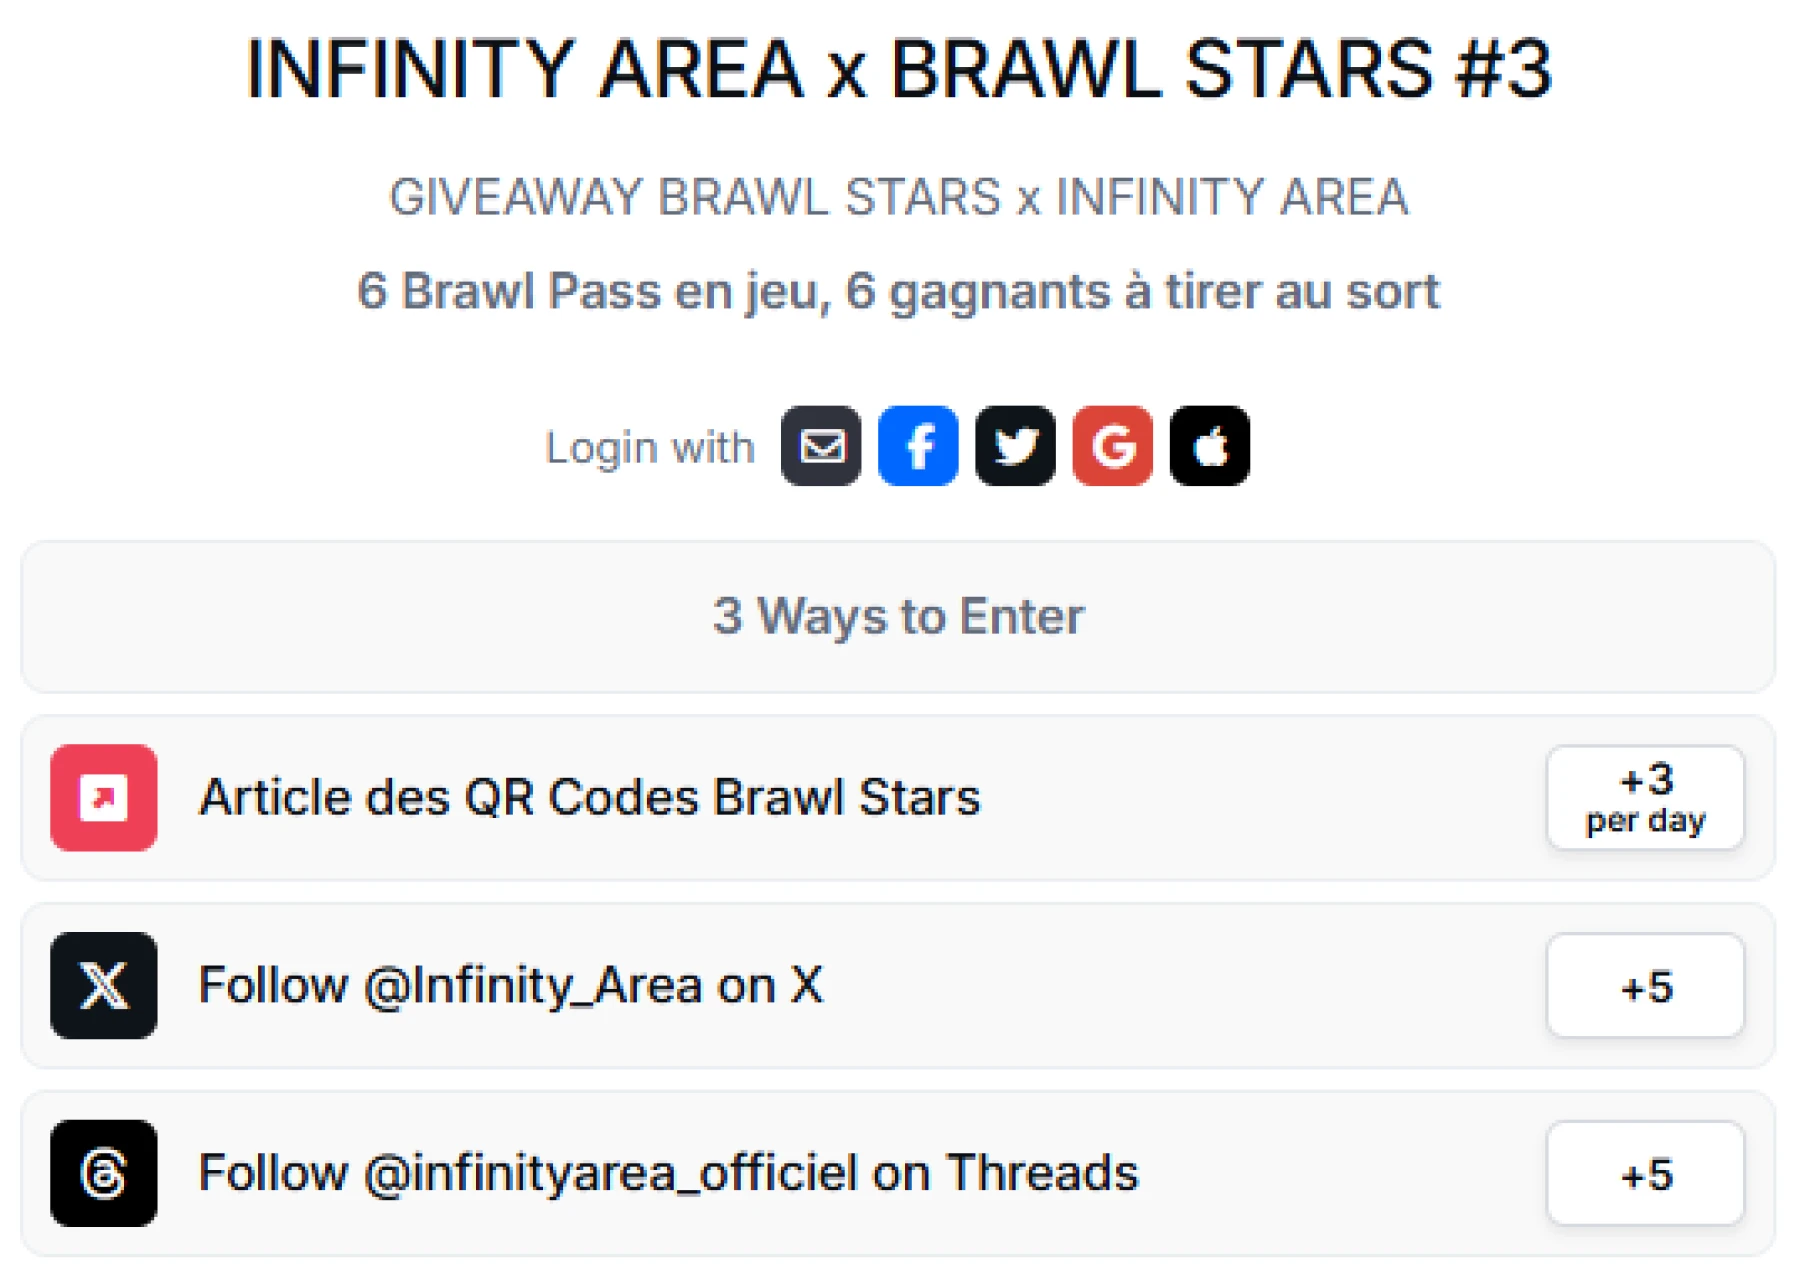Open the 3 Ways to Enter panel
Viewport: 1800px width, 1284px height.
pos(898,616)
